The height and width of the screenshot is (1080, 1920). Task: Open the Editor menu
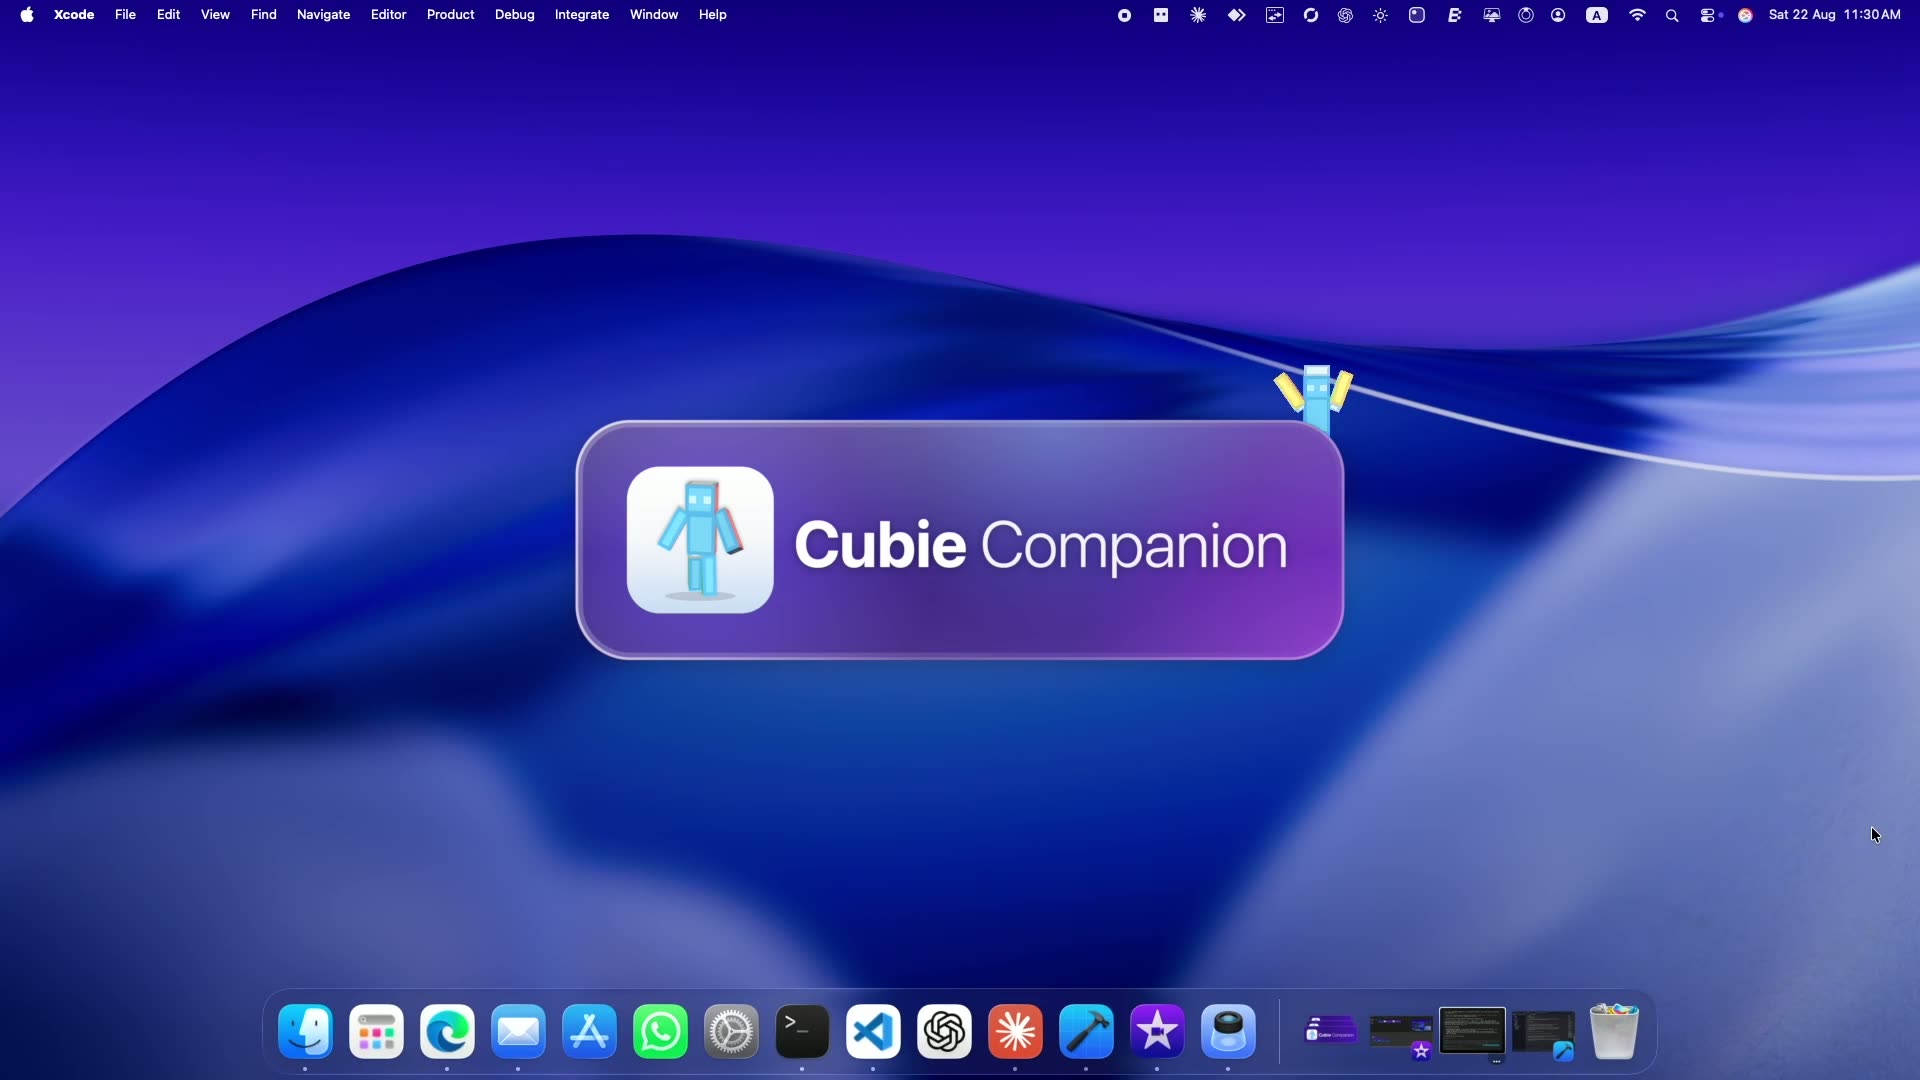pyautogui.click(x=388, y=15)
